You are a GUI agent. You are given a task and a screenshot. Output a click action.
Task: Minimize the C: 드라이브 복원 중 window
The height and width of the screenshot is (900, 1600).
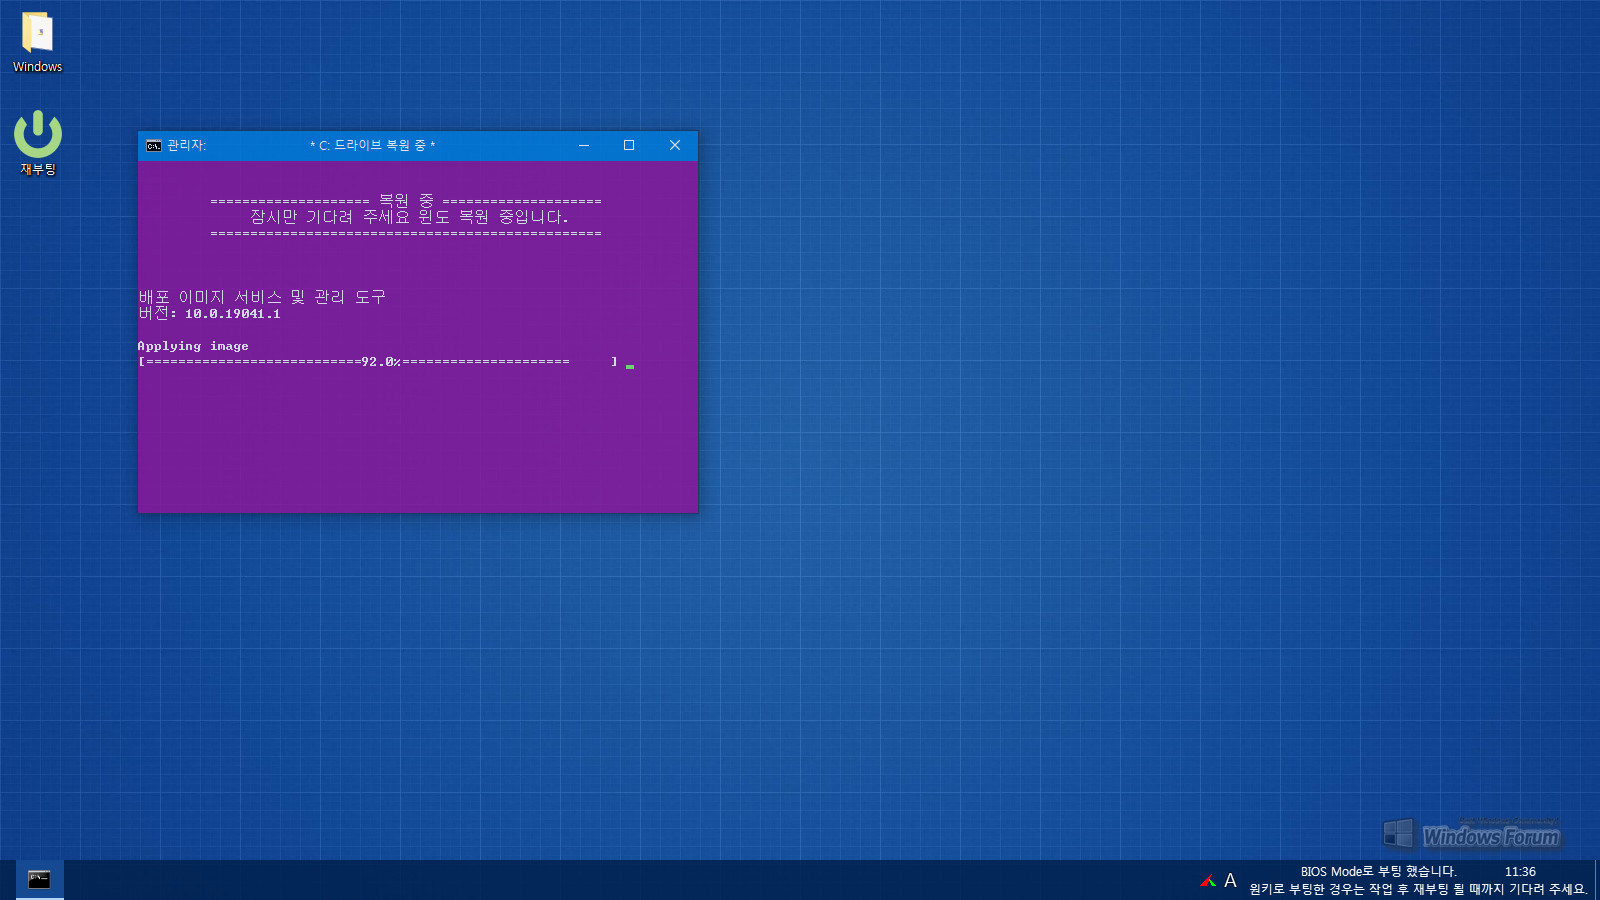click(584, 145)
